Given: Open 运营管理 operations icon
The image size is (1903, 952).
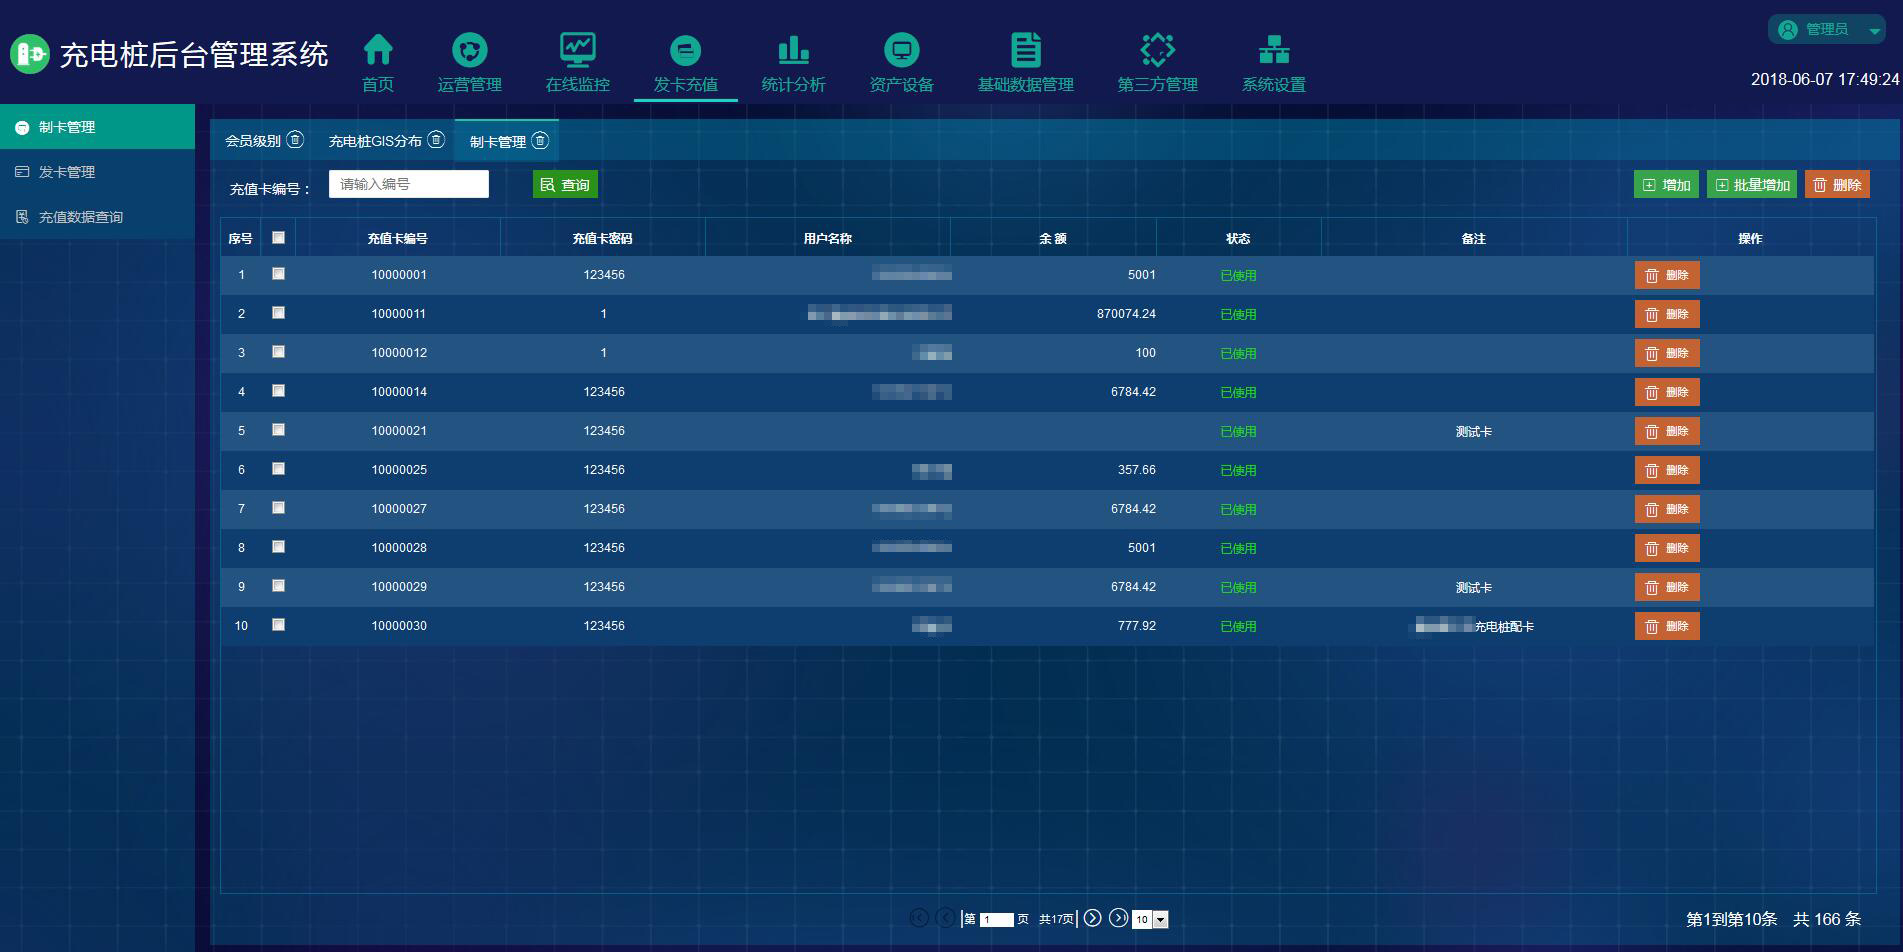Looking at the screenshot, I should 469,50.
